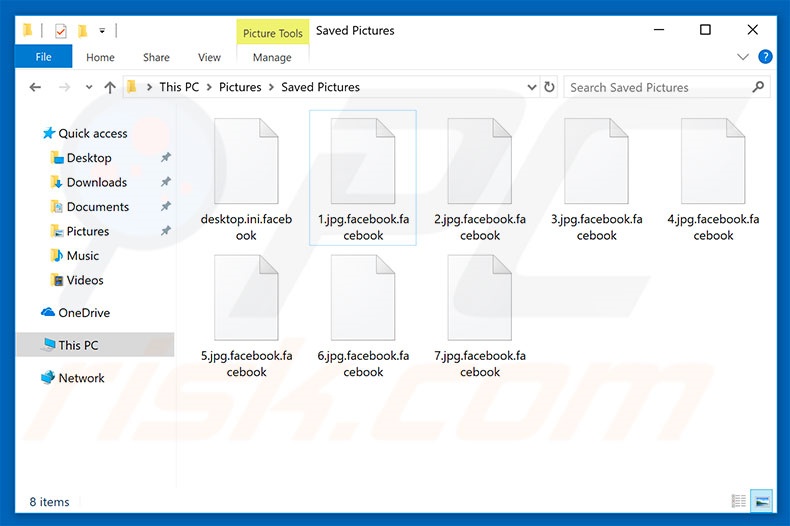Open Recent locations dropdown arrow

coord(87,87)
